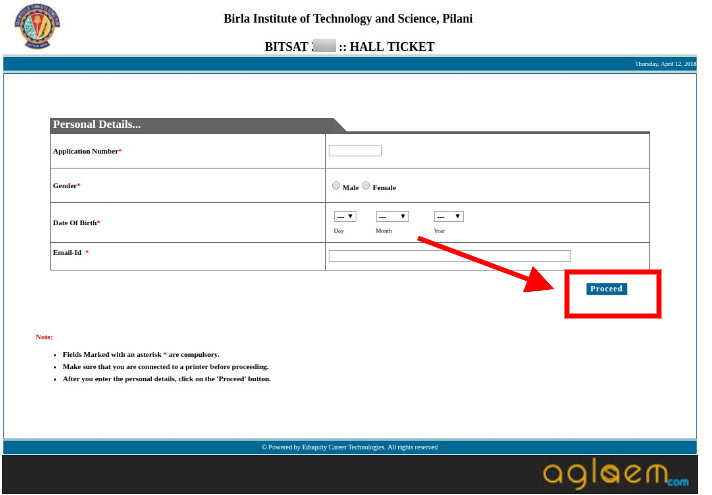Screen dimensions: 712x495
Task: Select the Female gender radio button
Action: point(366,185)
